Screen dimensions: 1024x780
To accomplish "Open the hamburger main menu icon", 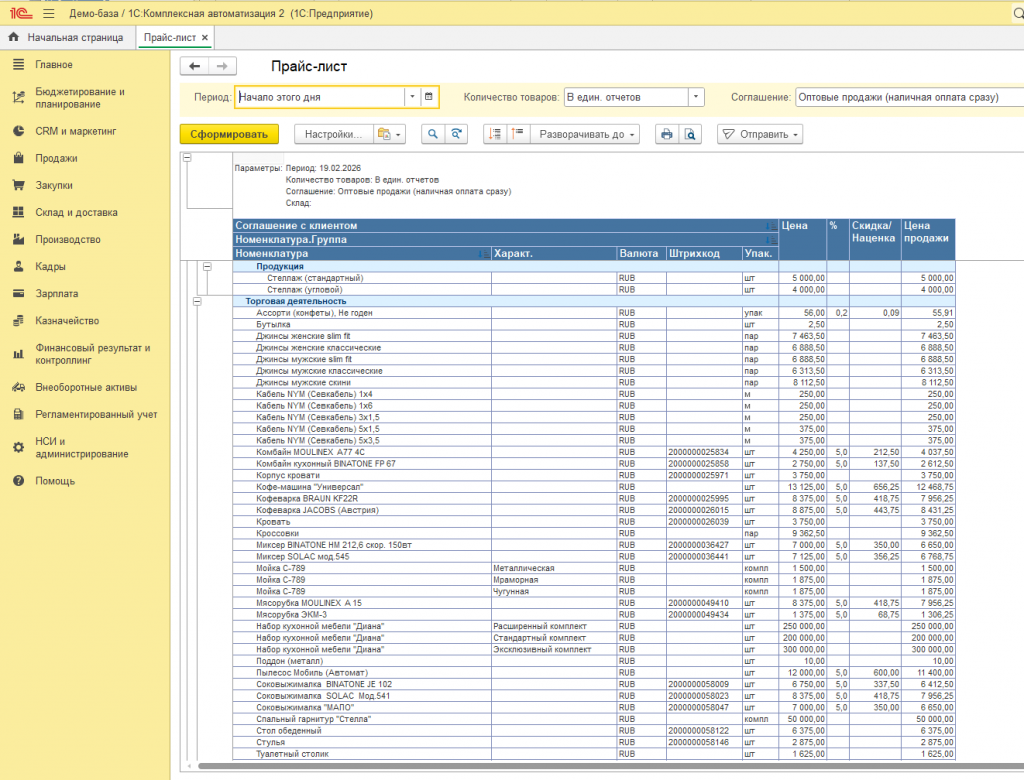I will [50, 12].
